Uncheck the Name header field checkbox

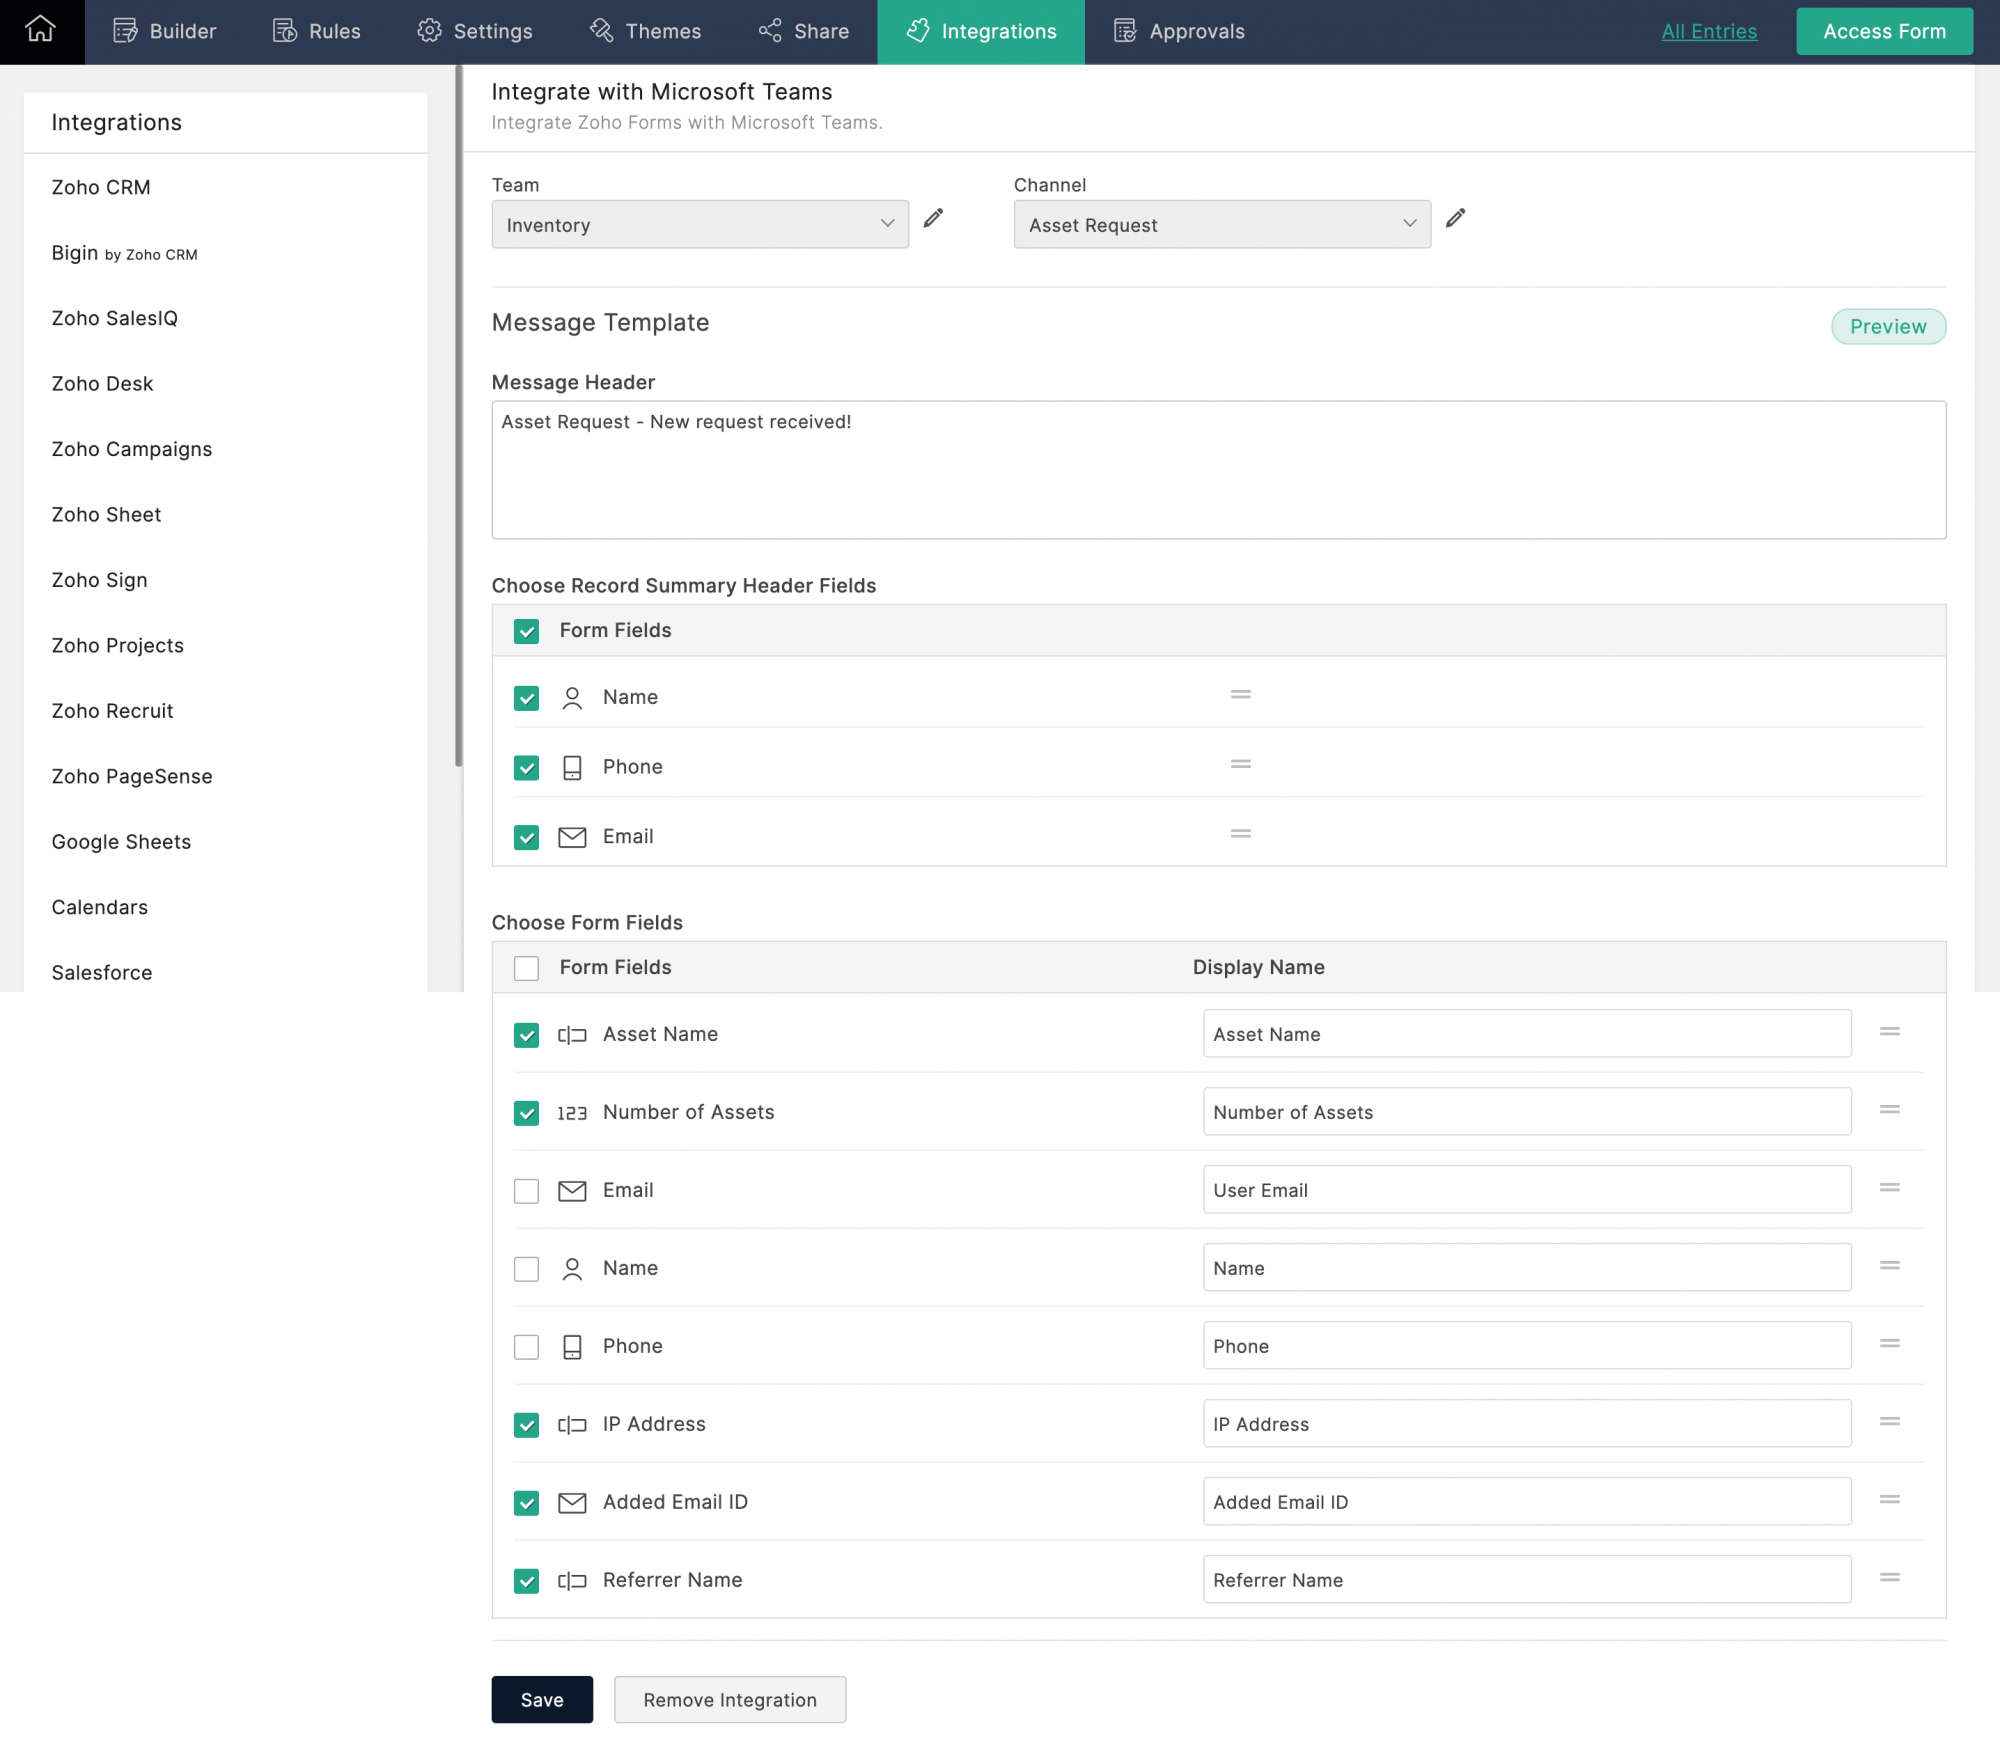point(526,698)
